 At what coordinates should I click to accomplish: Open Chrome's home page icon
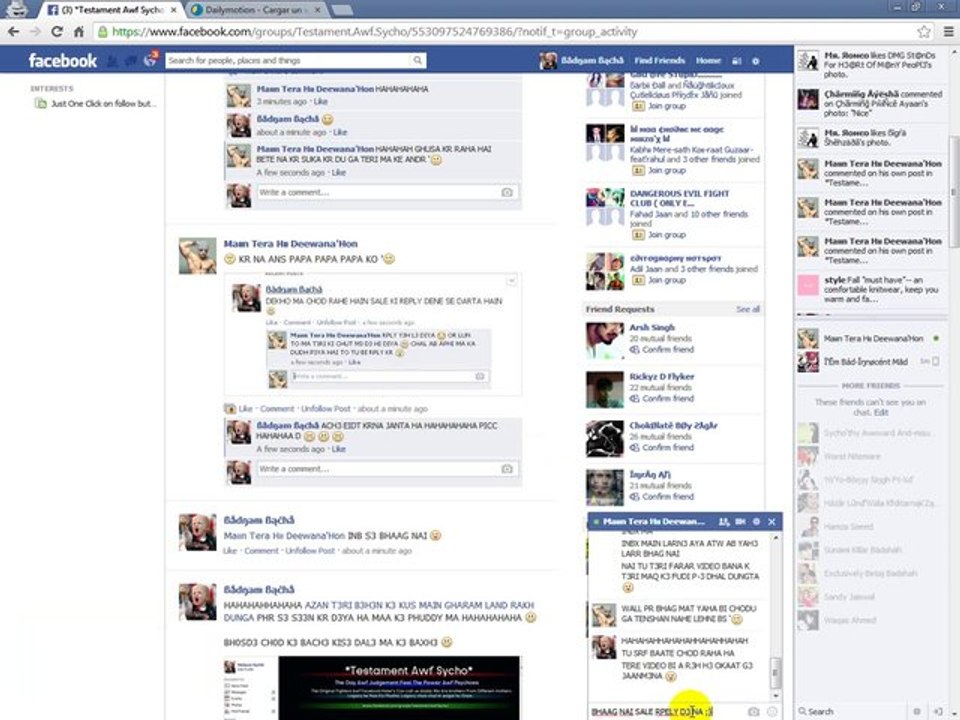point(78,32)
